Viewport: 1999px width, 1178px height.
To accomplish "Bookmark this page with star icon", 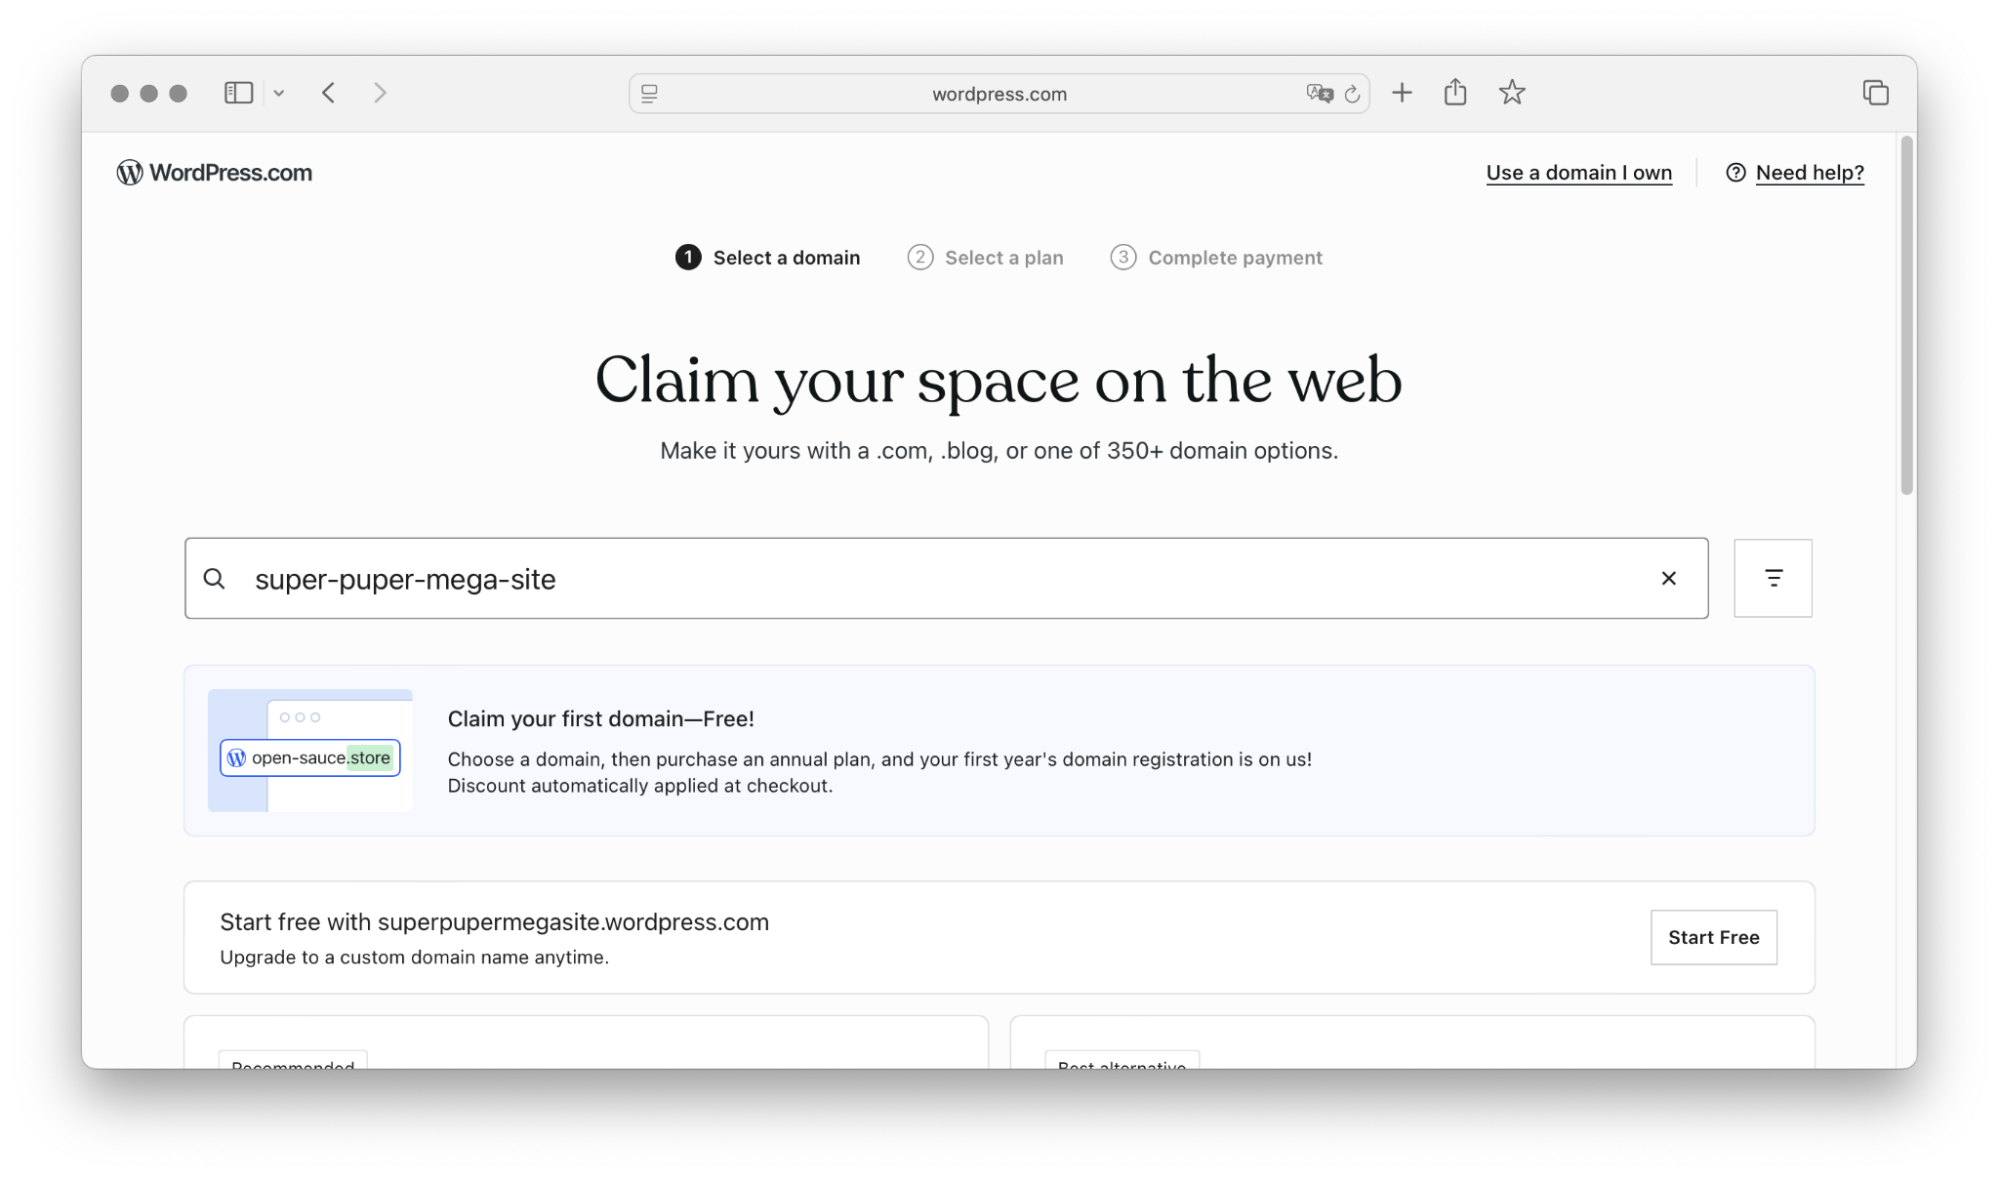I will (1512, 93).
